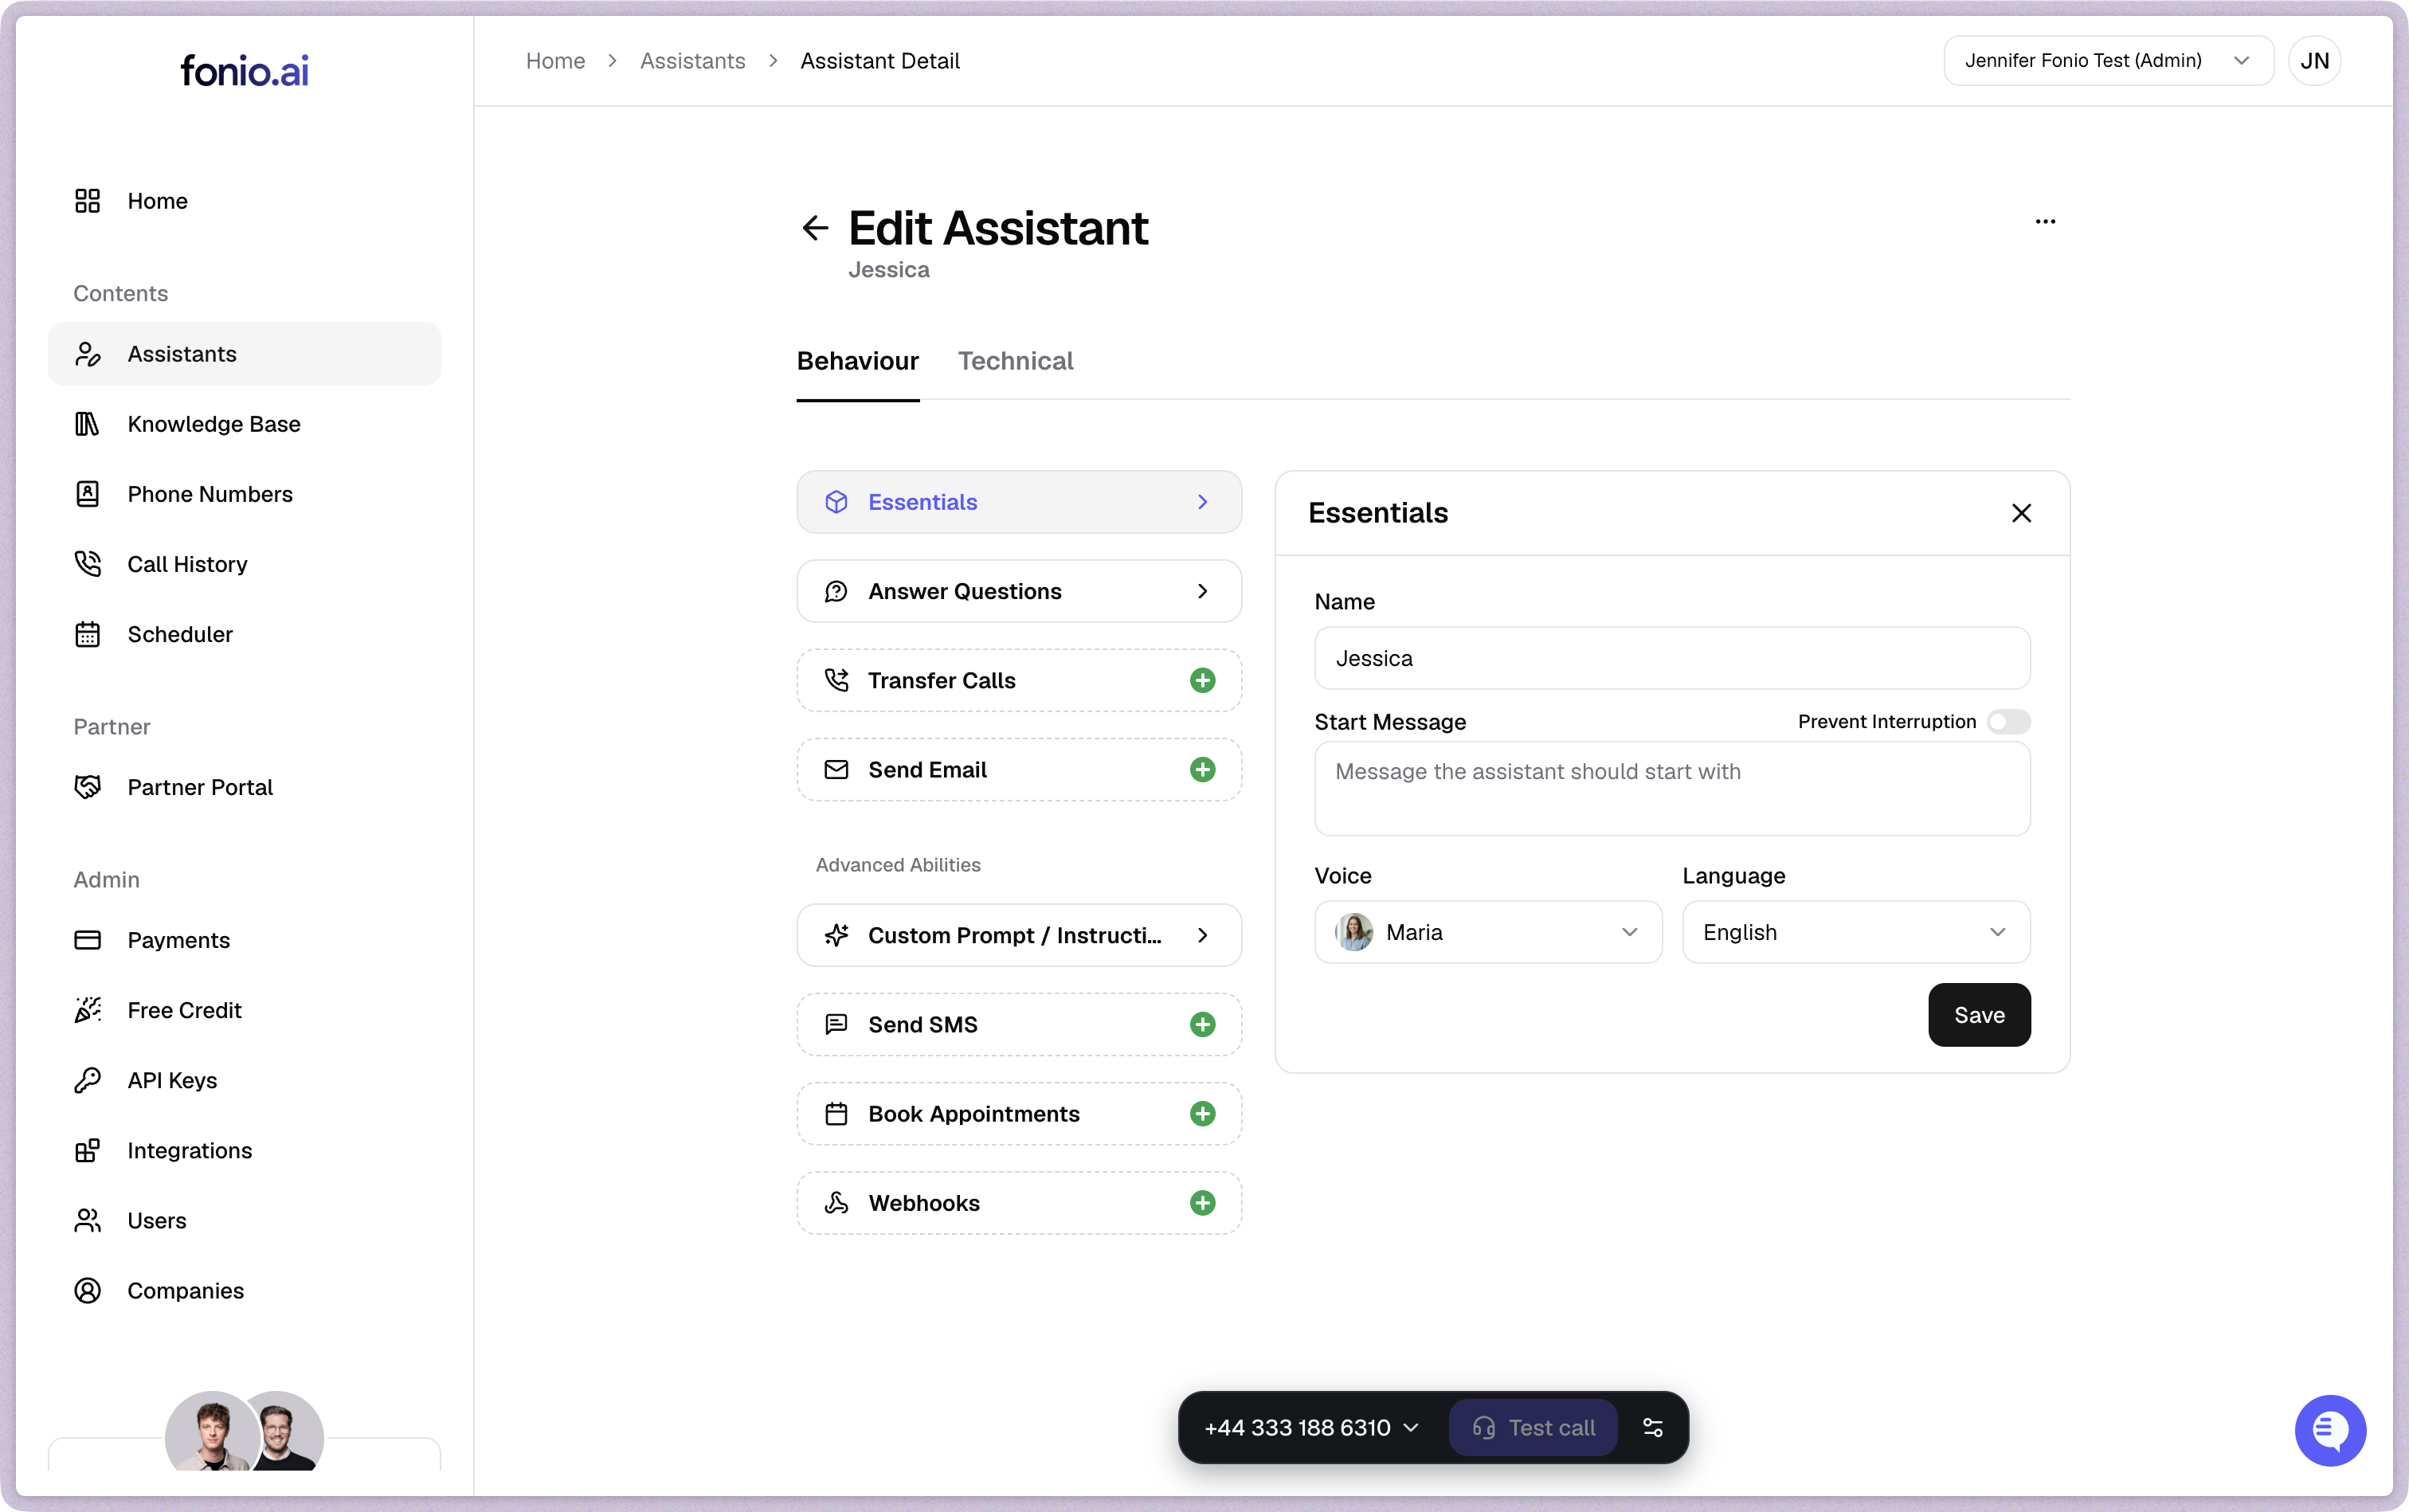Screen dimensions: 2409x1512
Task: Switch to the Technical tab
Action: pos(1015,361)
